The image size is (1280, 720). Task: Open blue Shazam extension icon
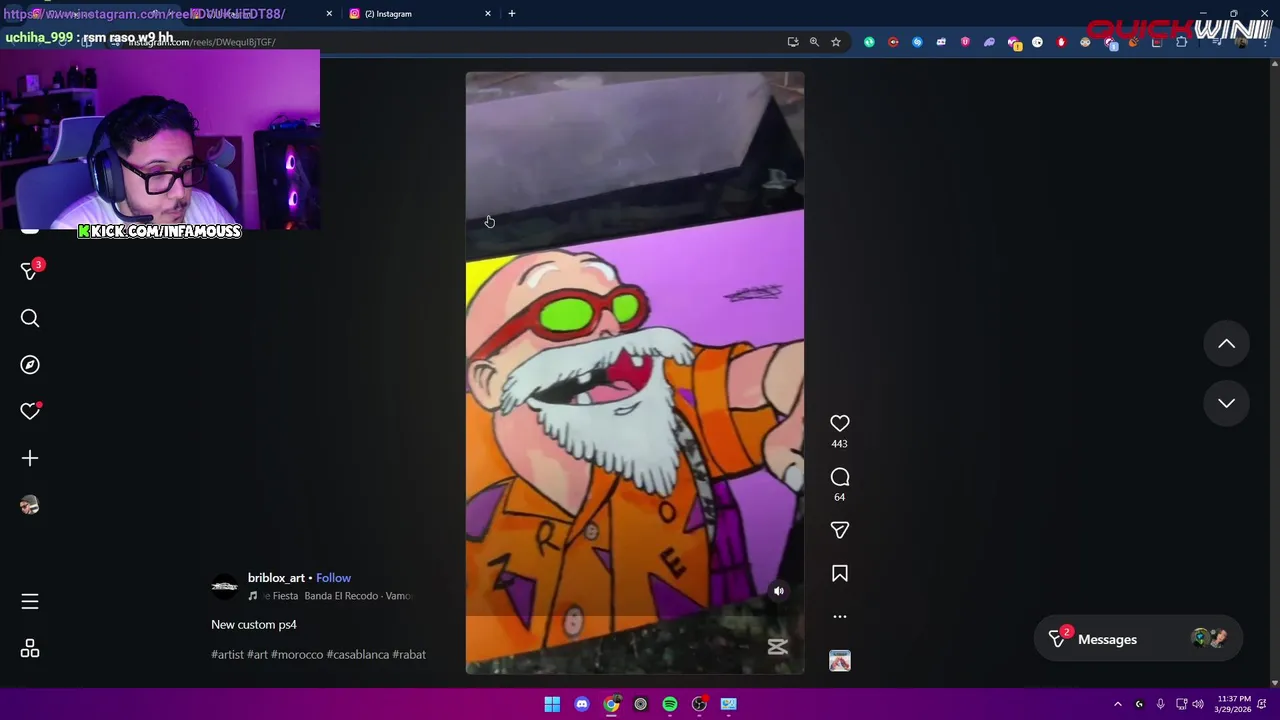917,42
